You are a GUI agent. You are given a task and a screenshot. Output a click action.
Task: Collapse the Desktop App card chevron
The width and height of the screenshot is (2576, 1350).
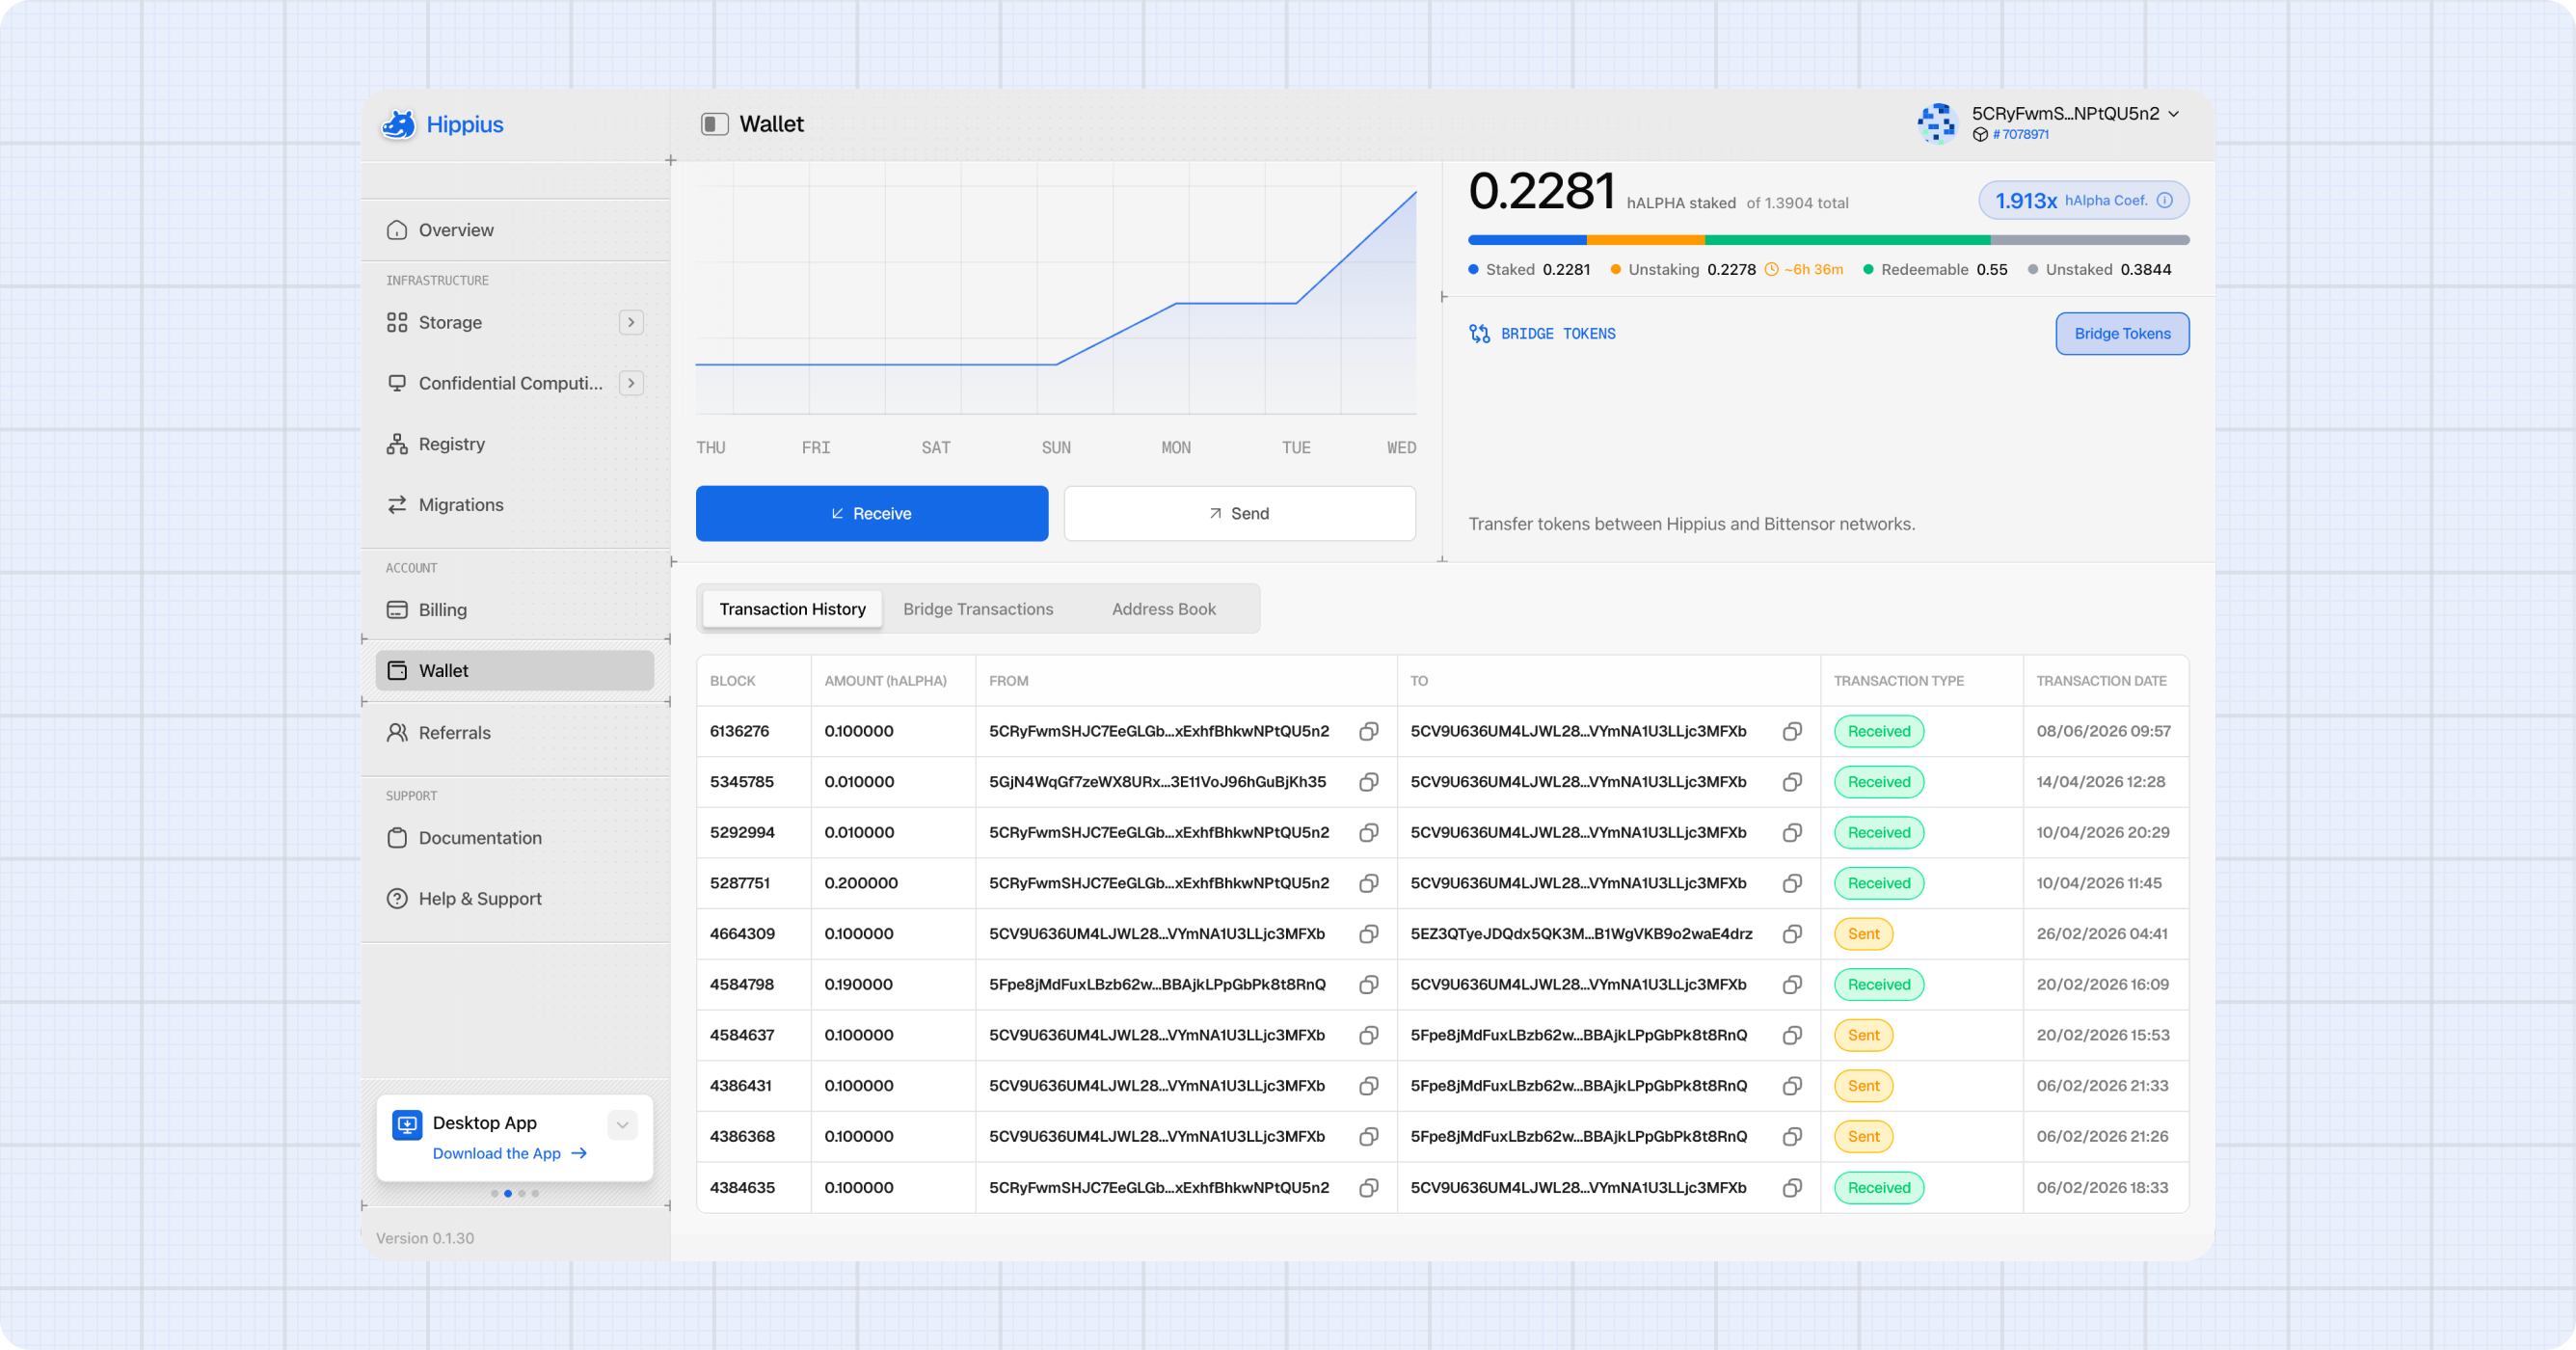(x=622, y=1125)
